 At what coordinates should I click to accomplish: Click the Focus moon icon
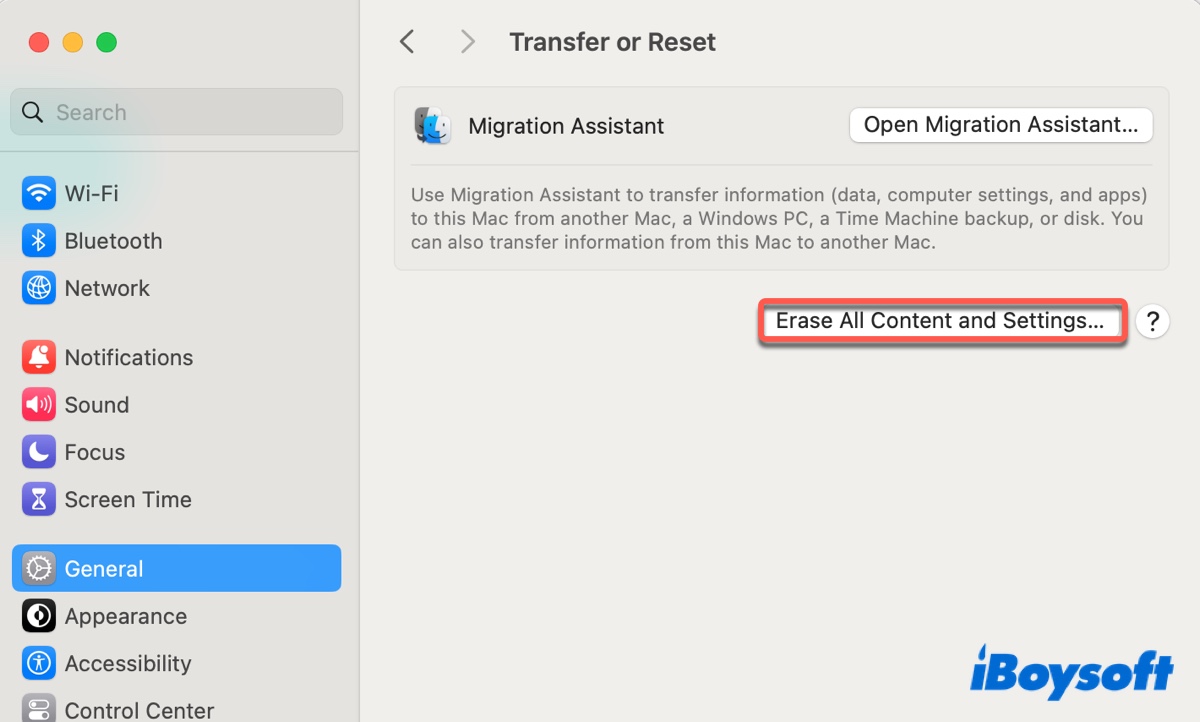(x=39, y=452)
